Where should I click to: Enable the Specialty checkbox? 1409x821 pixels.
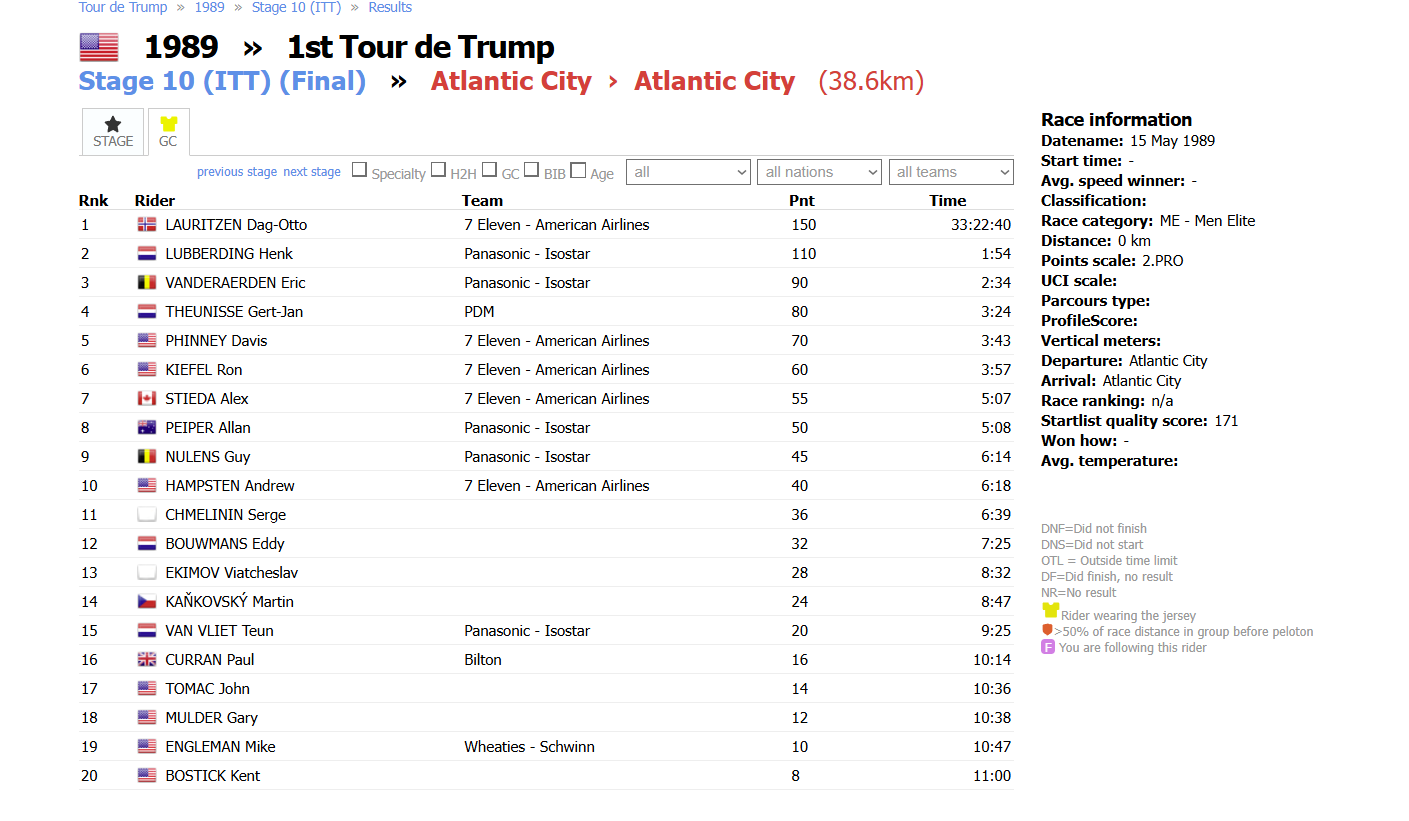(x=359, y=170)
